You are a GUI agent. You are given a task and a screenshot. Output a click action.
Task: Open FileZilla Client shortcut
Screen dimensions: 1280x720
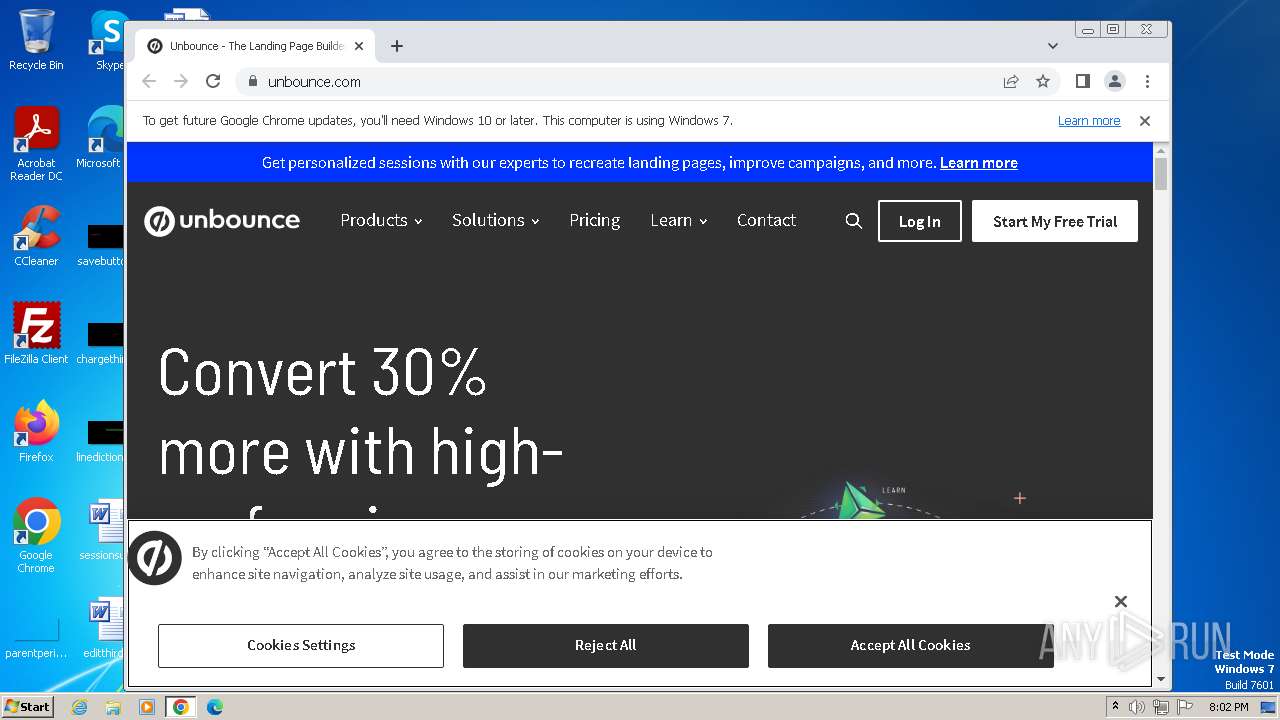click(x=36, y=333)
